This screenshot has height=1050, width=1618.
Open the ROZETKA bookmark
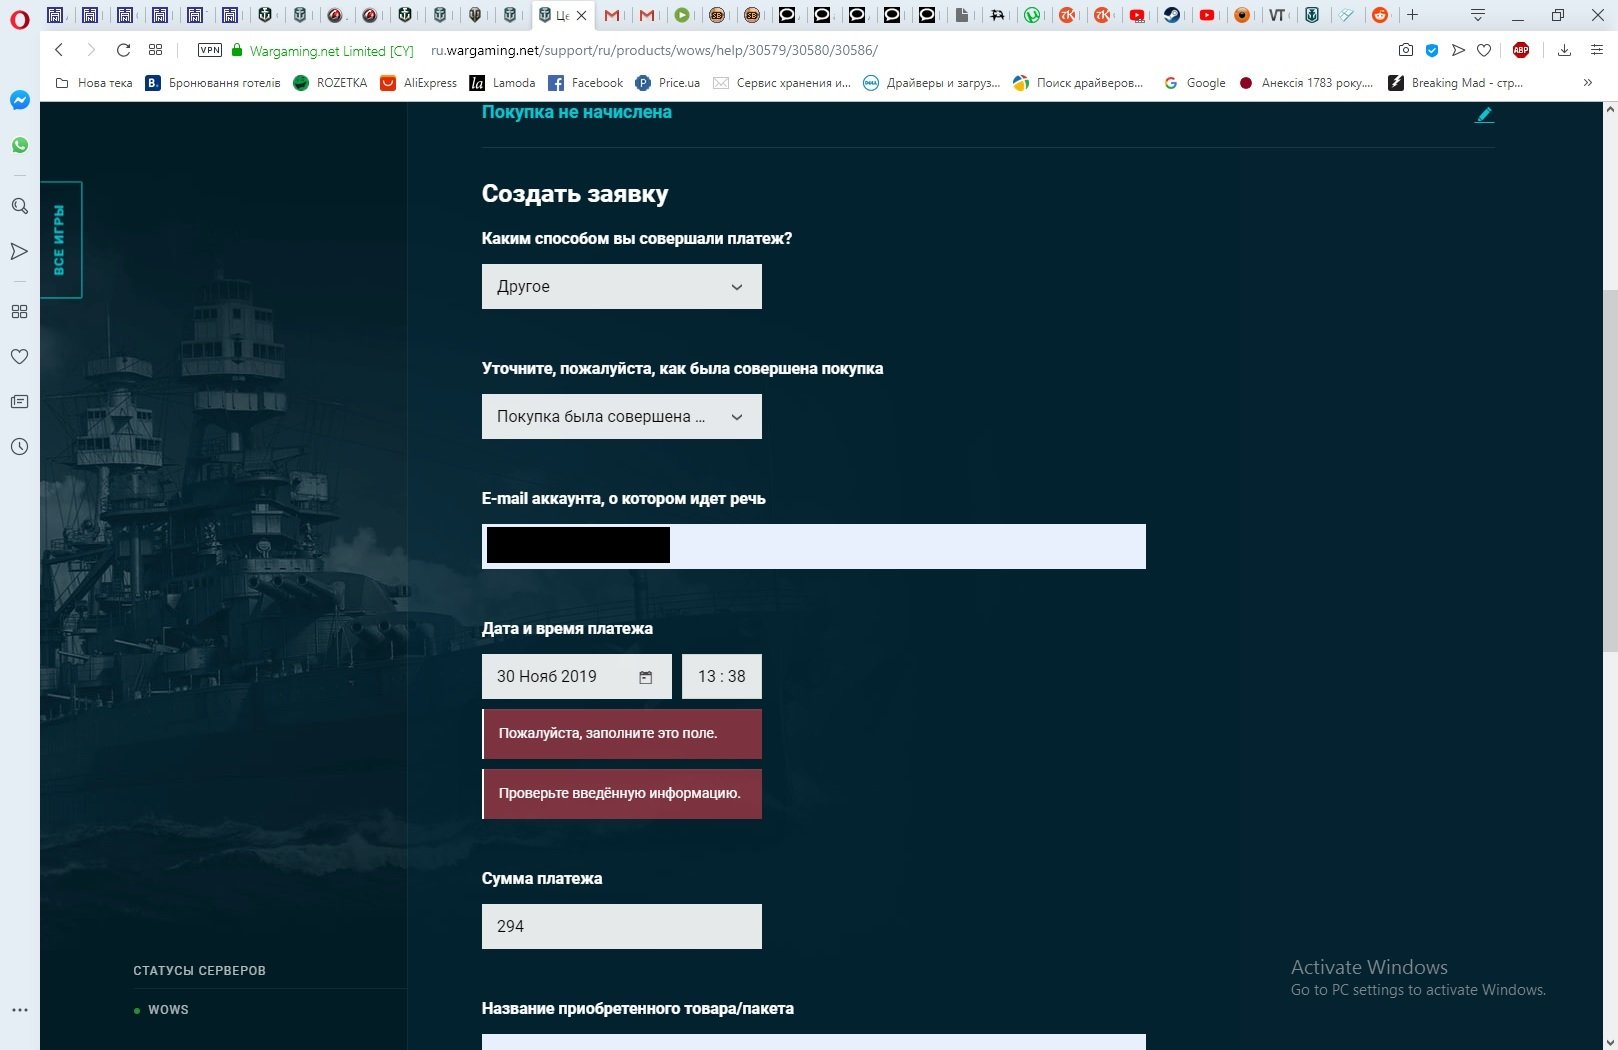[330, 83]
